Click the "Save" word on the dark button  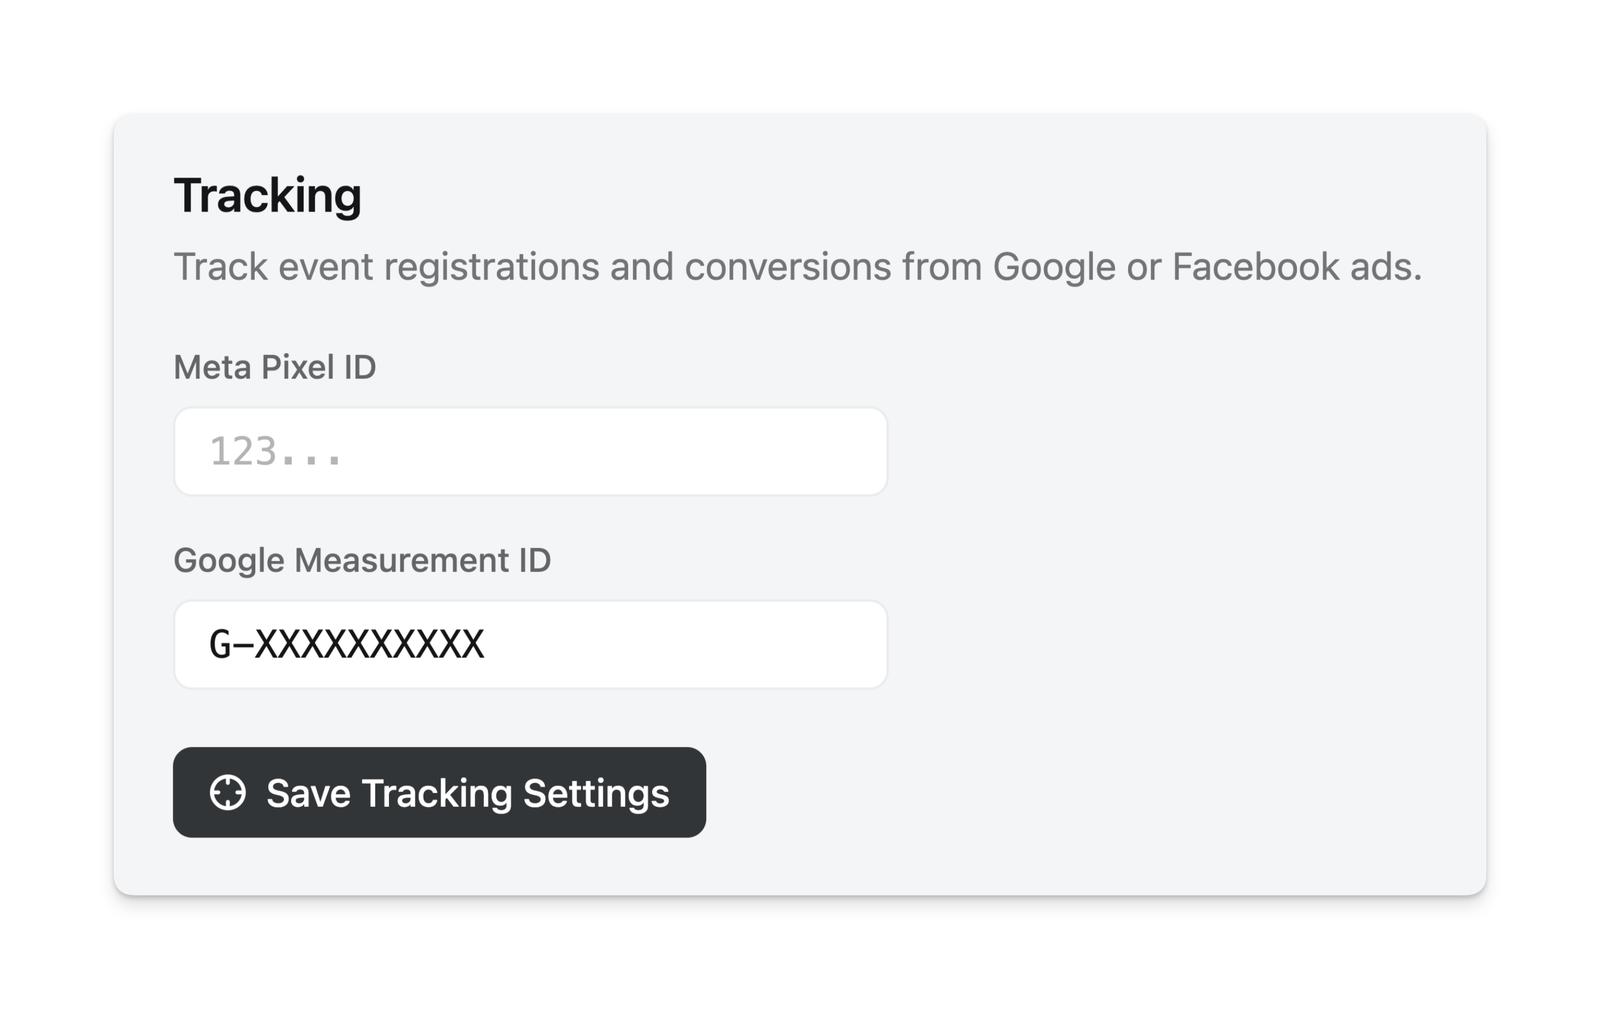coord(308,793)
